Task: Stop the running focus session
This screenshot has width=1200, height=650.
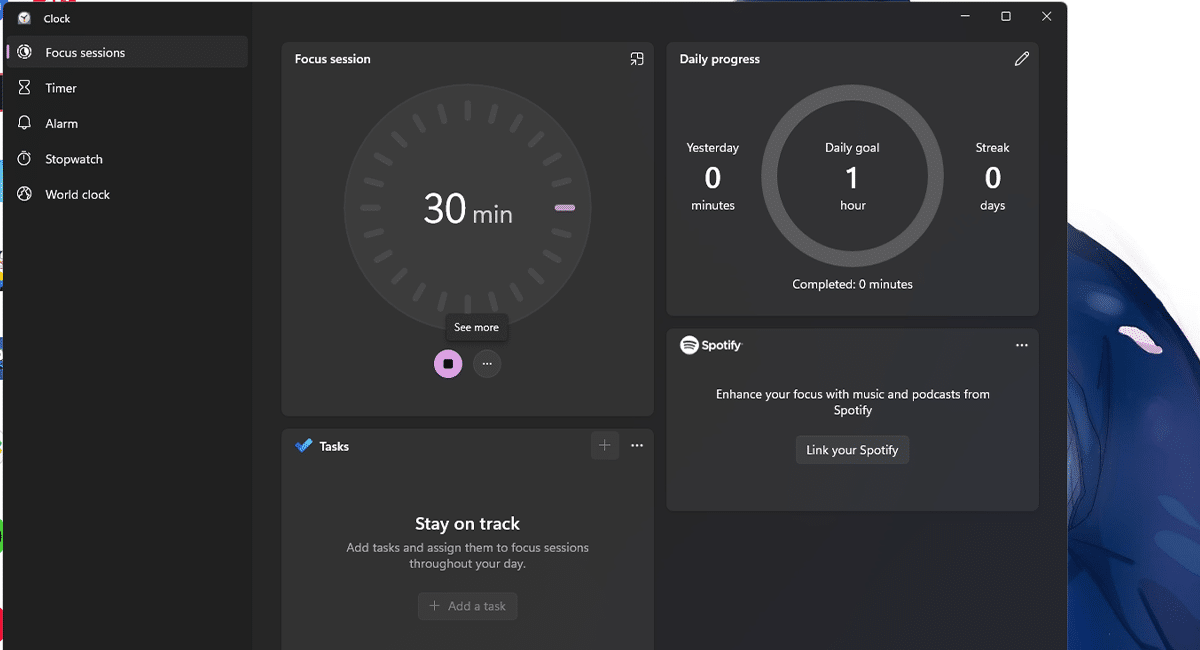Action: coord(448,364)
